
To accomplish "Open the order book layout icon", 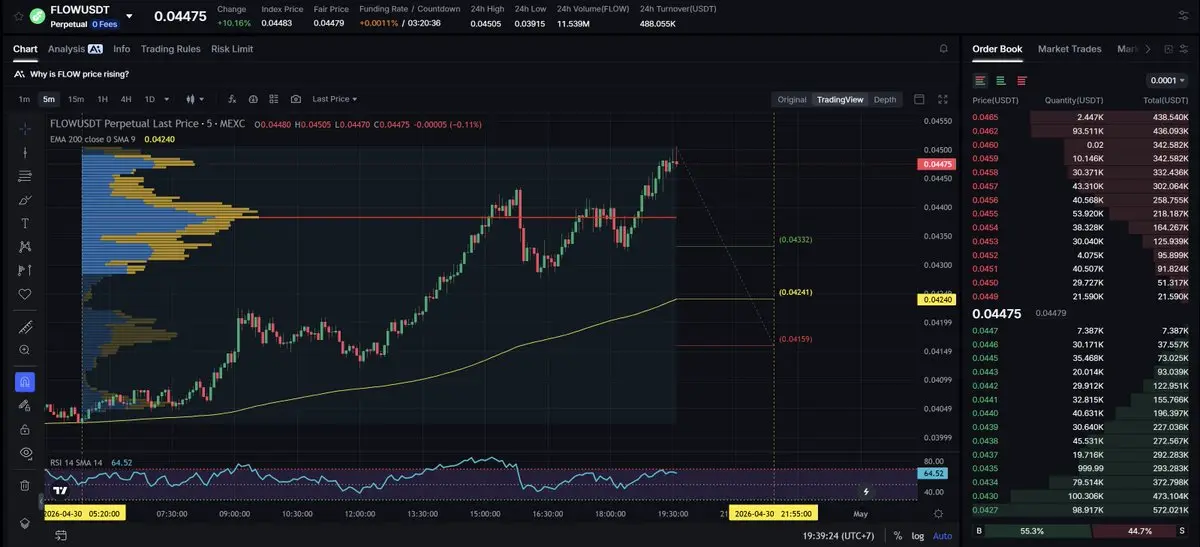I will (x=1166, y=49).
